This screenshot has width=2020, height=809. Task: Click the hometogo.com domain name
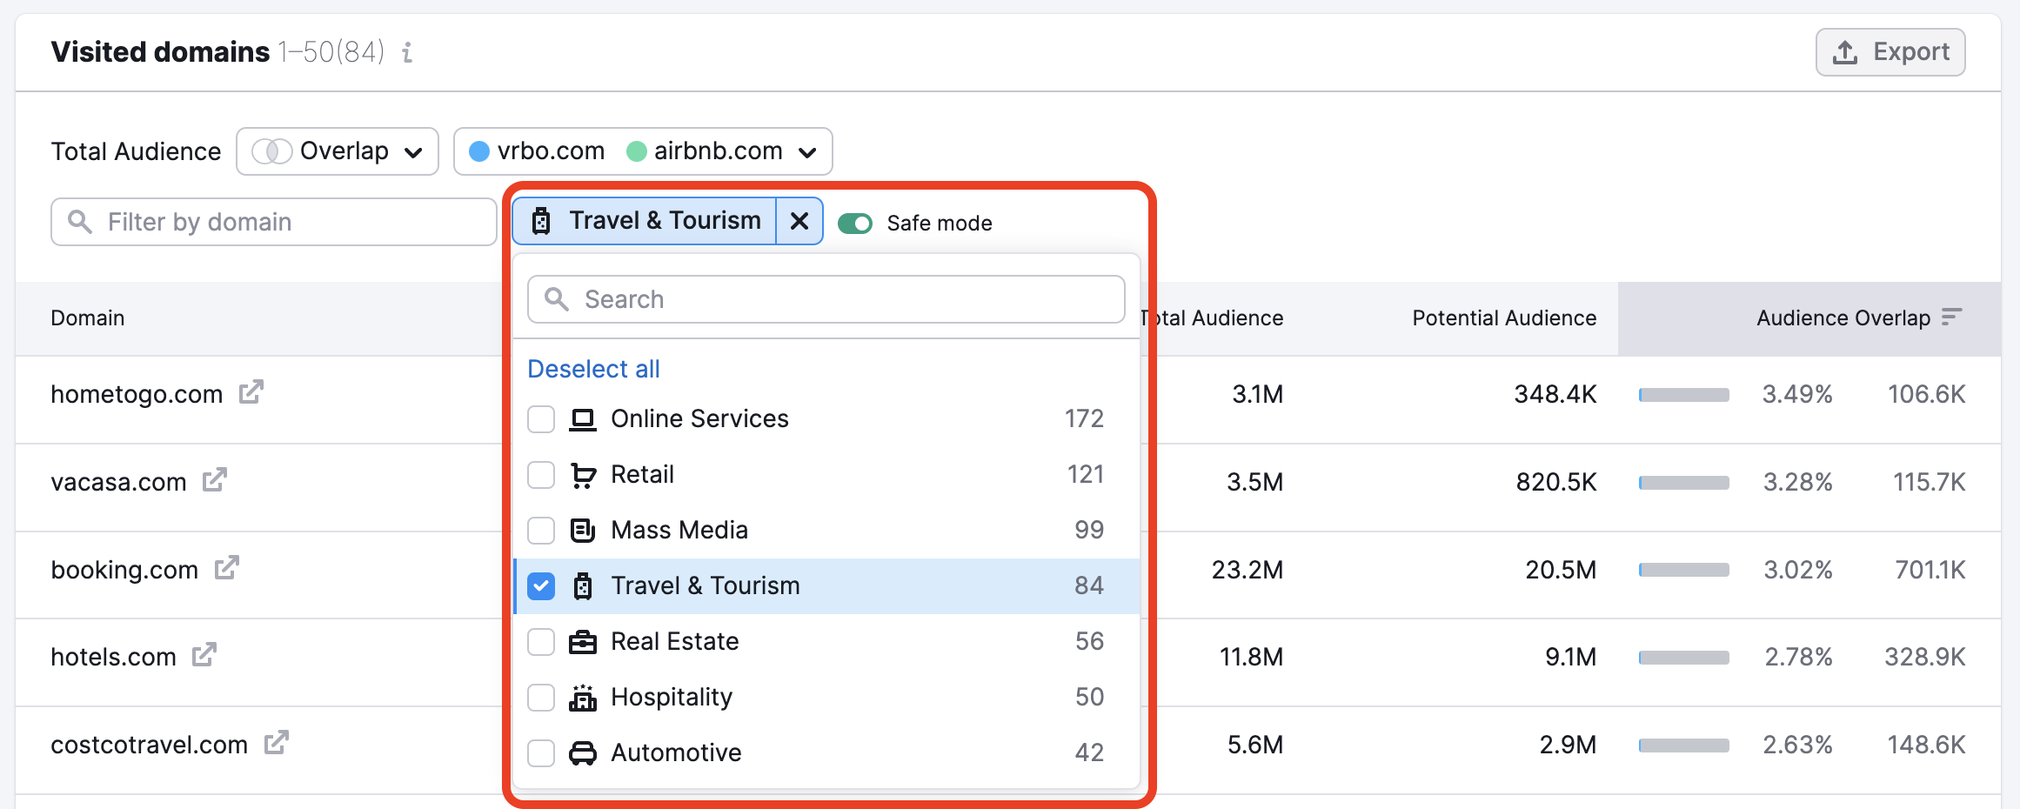pos(137,394)
